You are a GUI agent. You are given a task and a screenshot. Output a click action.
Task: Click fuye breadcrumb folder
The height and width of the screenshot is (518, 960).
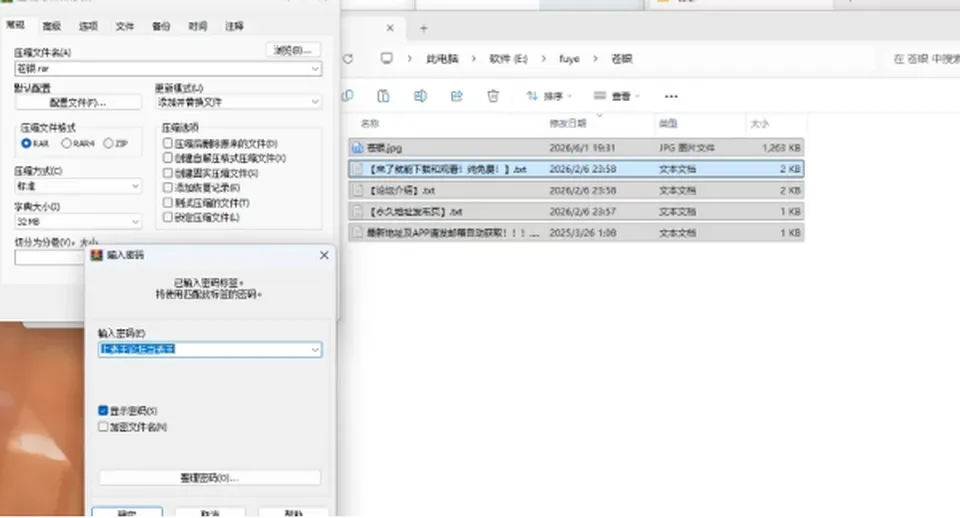[569, 59]
